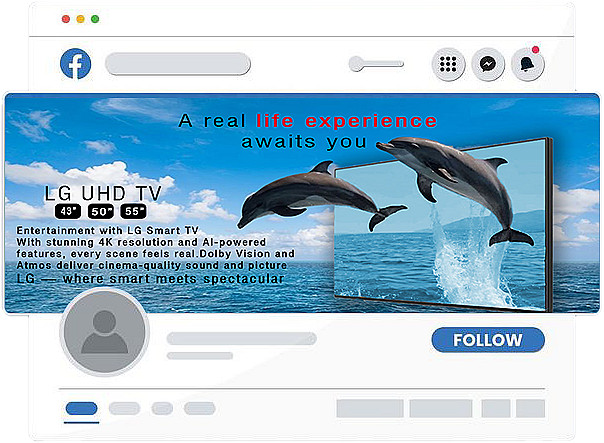Screen dimensions: 604x443
Task: Click the '50"' size badge
Action: [x=101, y=211]
